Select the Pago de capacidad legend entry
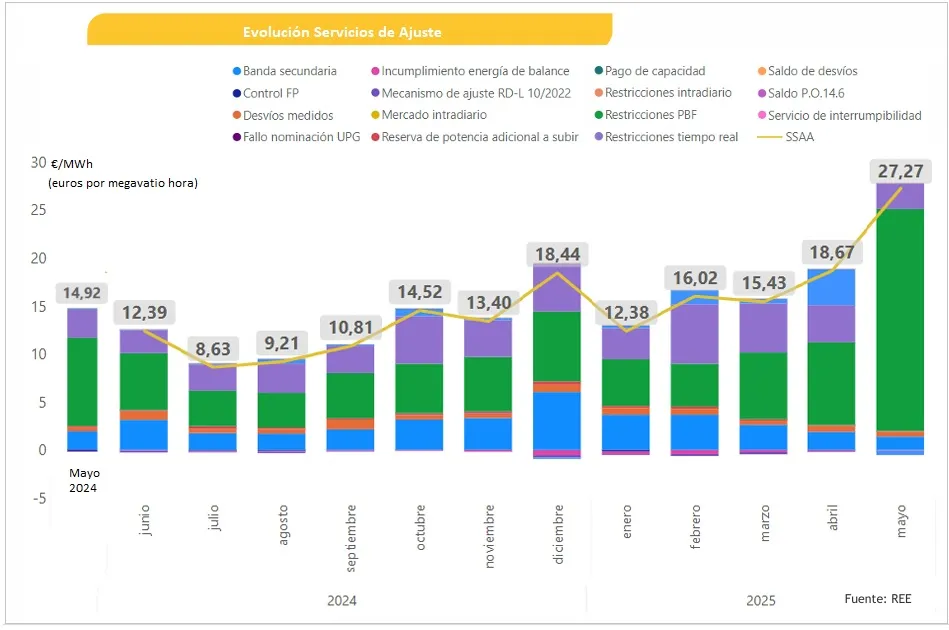This screenshot has width=949, height=630. (650, 71)
